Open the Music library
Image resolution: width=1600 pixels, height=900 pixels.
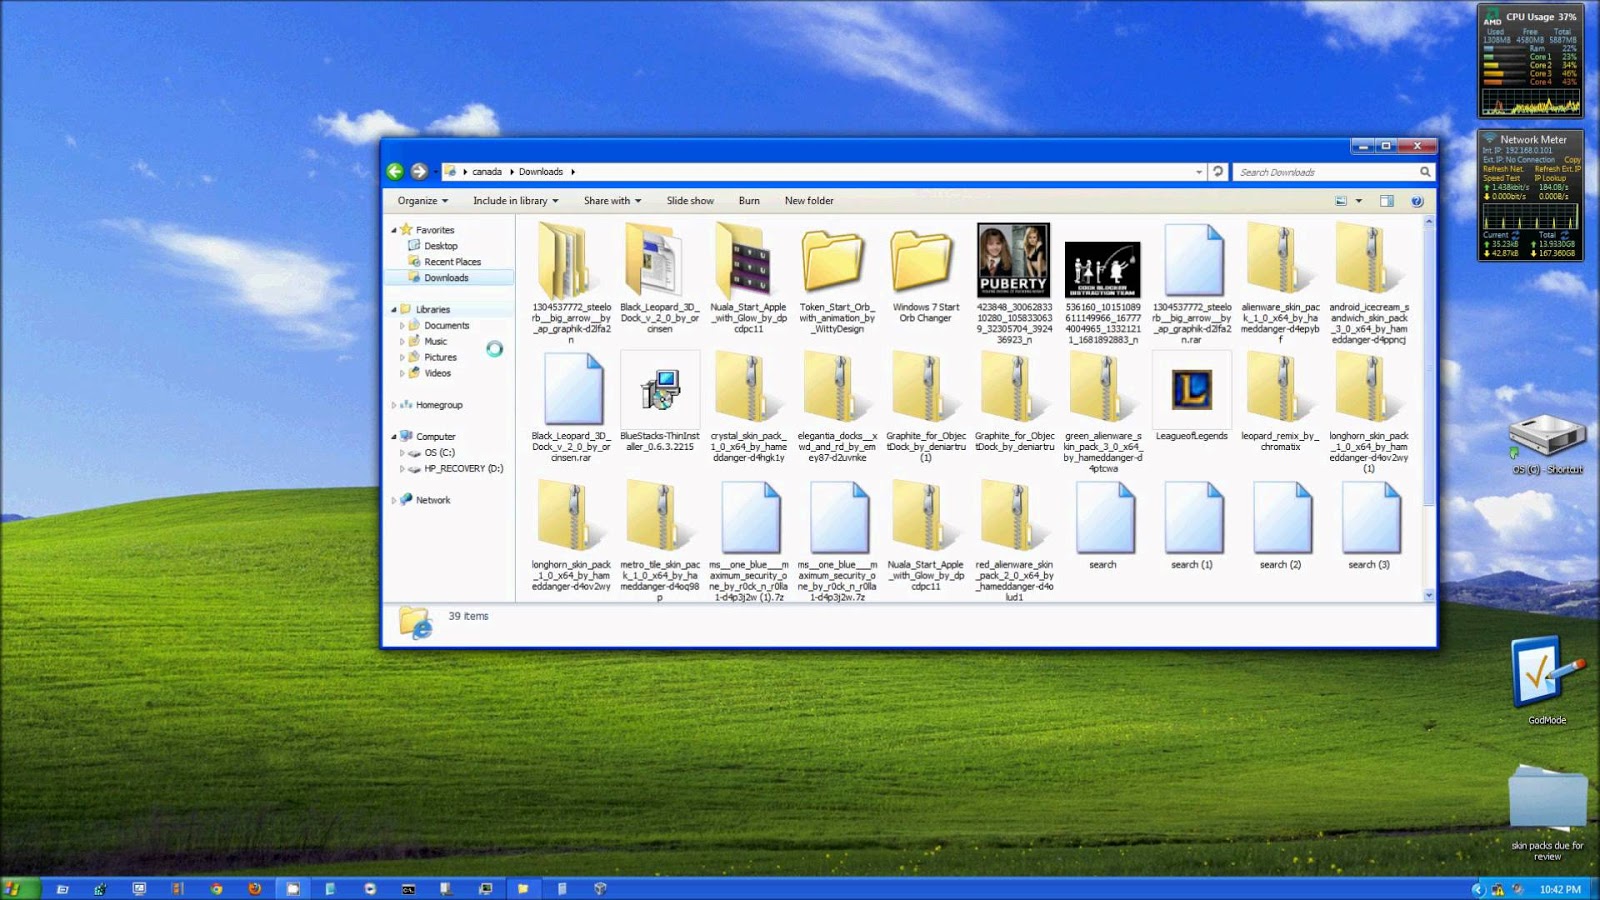pos(435,342)
